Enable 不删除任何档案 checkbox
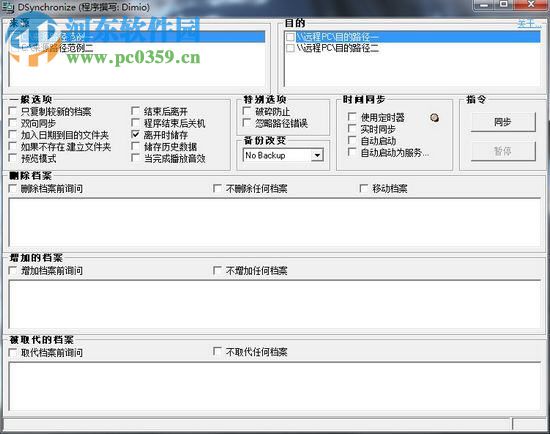This screenshot has width=550, height=434. click(x=217, y=188)
